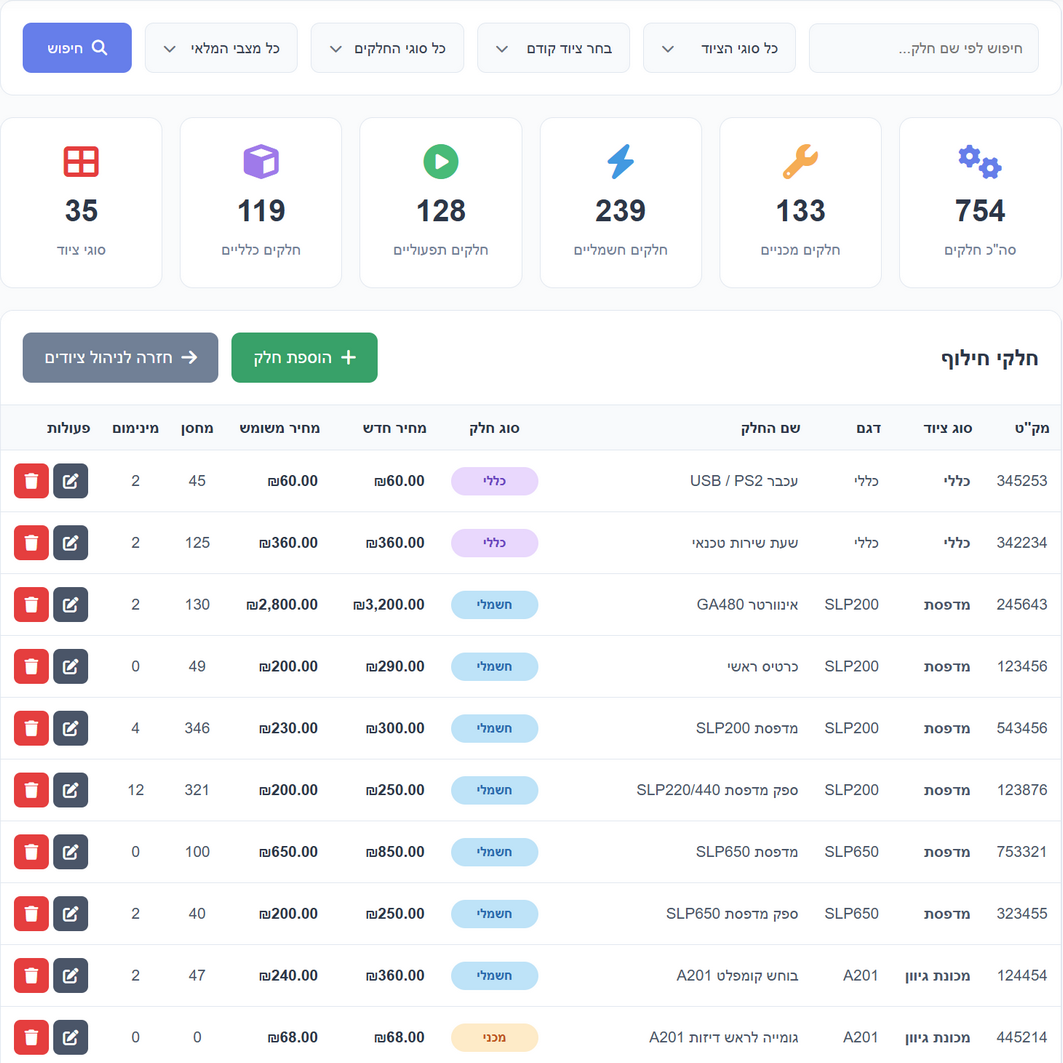Delete part 445214 using trash icon
The height and width of the screenshot is (1063, 1063).
click(31, 1038)
